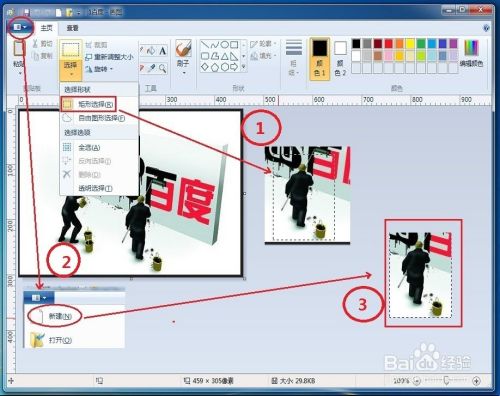Open 重新调整大小 resize dialog
This screenshot has width=500, height=396.
pos(109,57)
